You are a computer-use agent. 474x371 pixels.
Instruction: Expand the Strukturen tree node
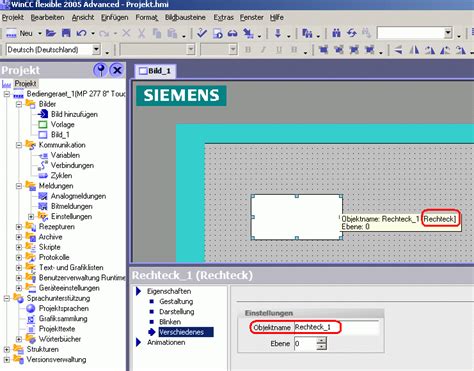click(x=7, y=350)
